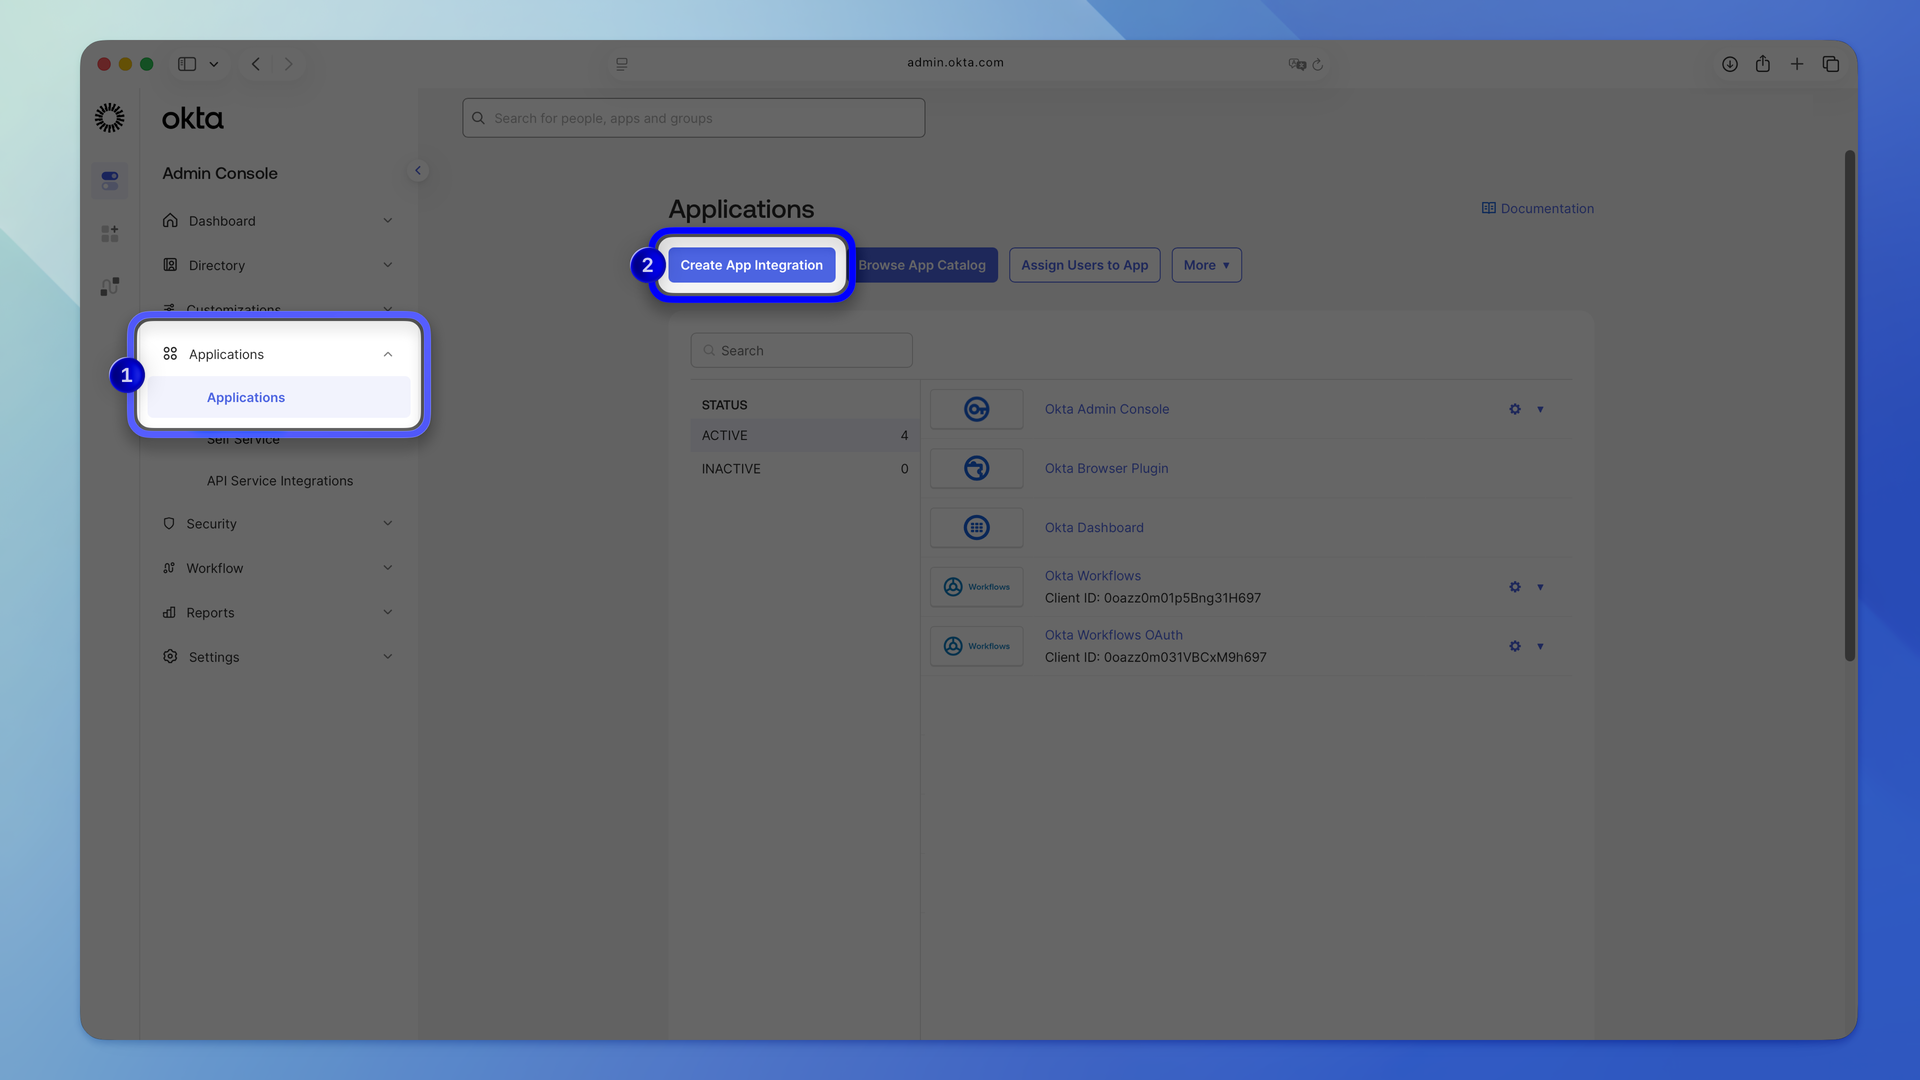
Task: Click the translate icon in address bar
Action: coord(1297,64)
